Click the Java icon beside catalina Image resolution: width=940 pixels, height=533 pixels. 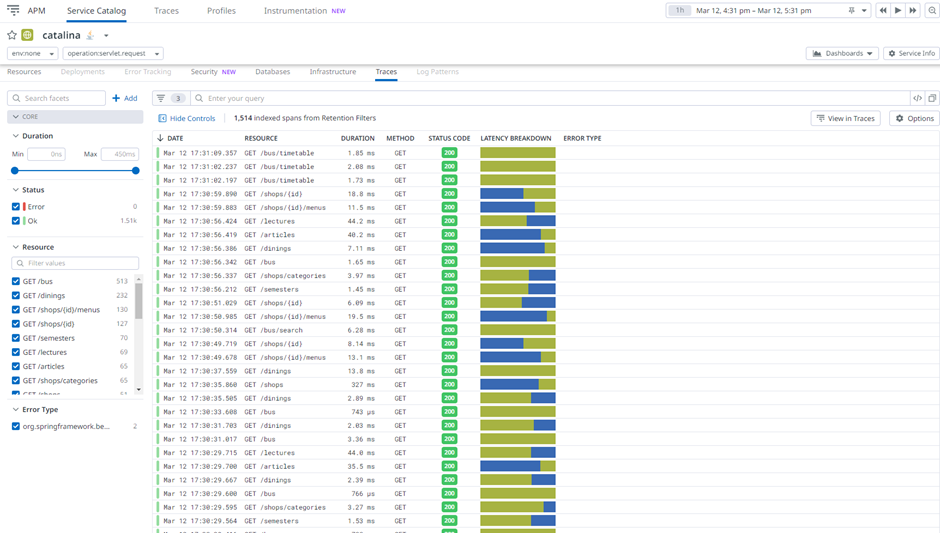click(91, 35)
